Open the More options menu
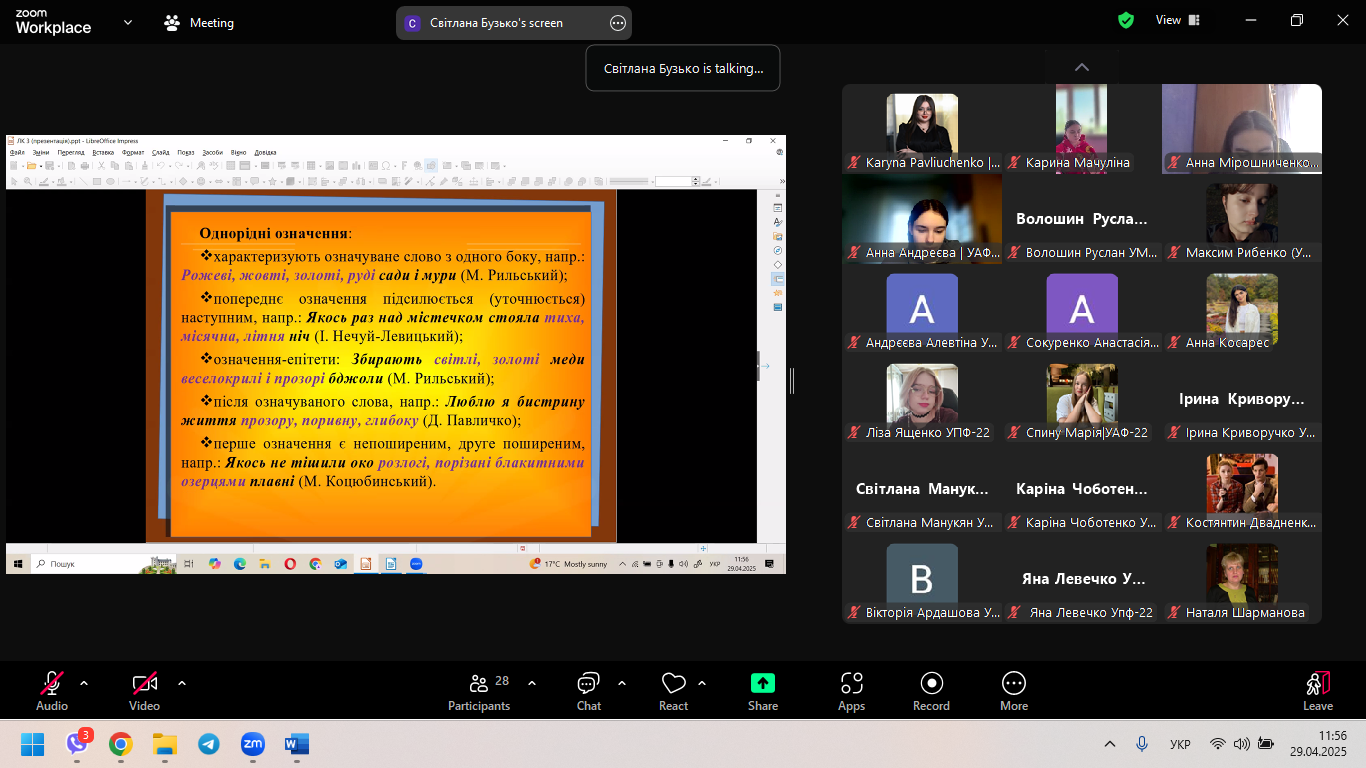Screen dimensions: 1366x768 pos(1013,690)
